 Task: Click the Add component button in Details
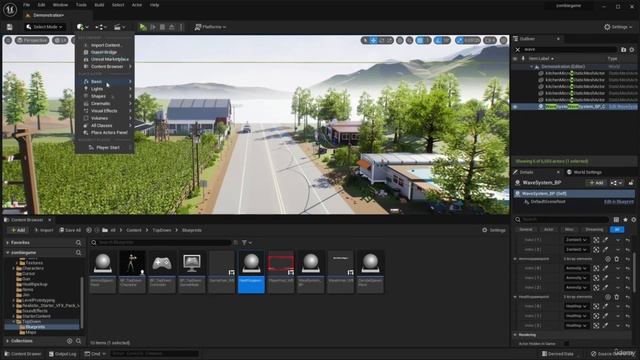tap(596, 183)
